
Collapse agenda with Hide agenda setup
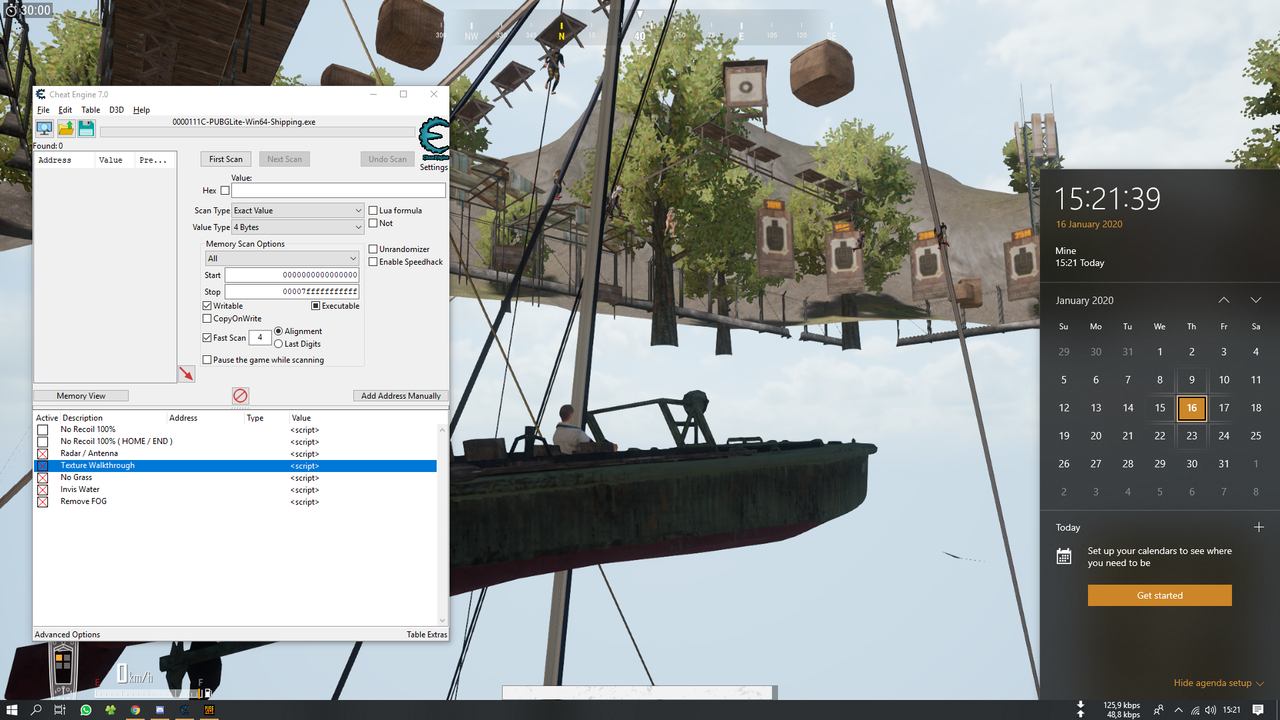(x=1219, y=683)
